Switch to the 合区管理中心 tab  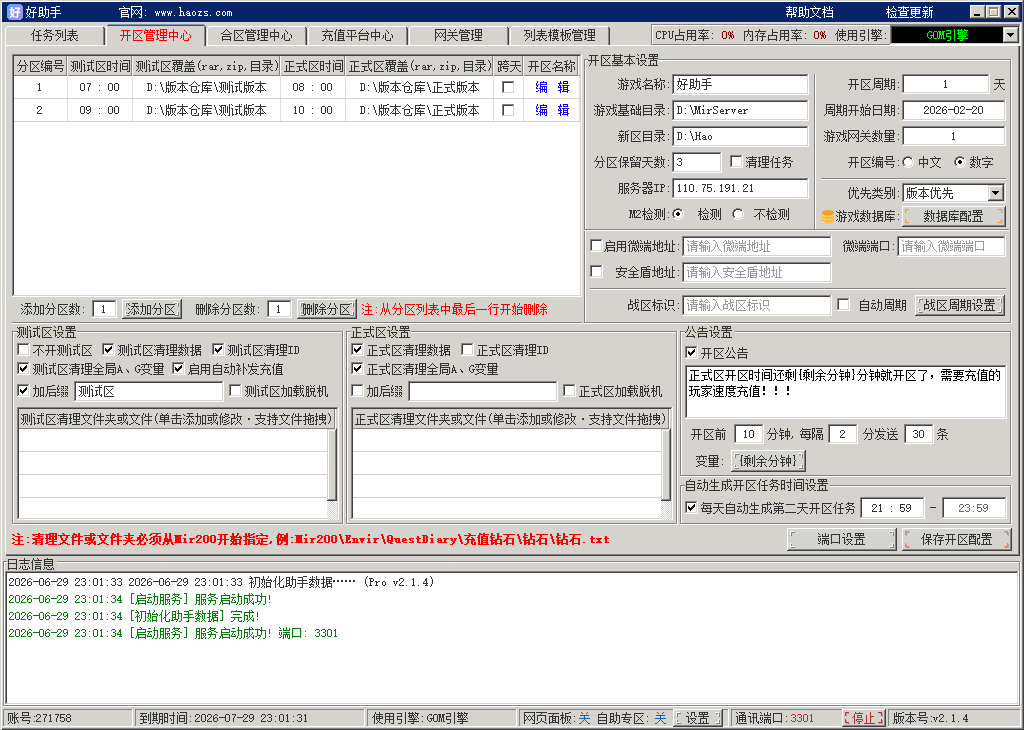[256, 35]
